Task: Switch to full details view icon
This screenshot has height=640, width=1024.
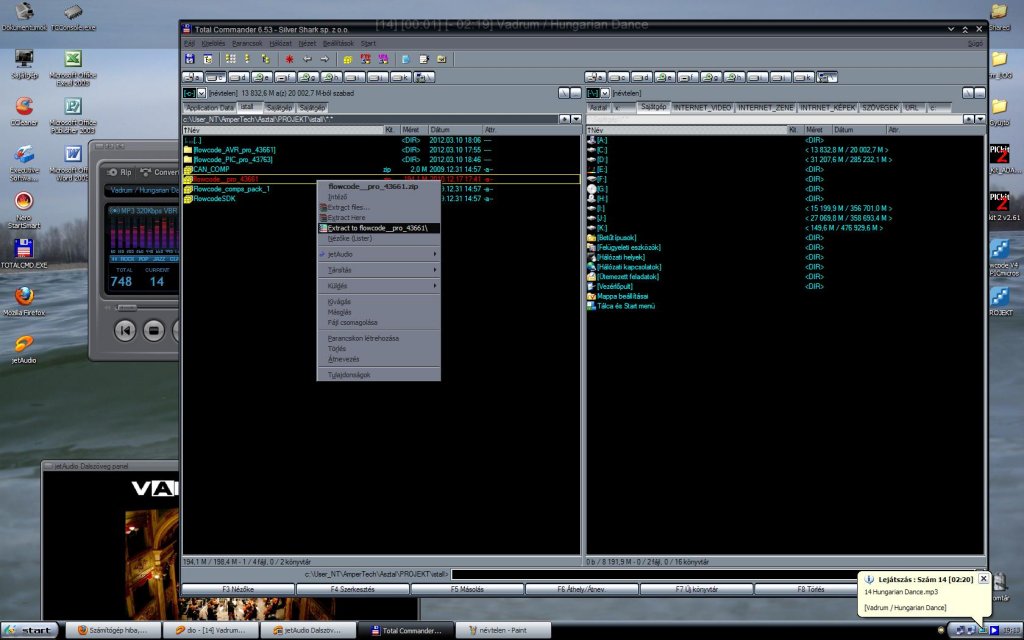Action: [x=248, y=59]
